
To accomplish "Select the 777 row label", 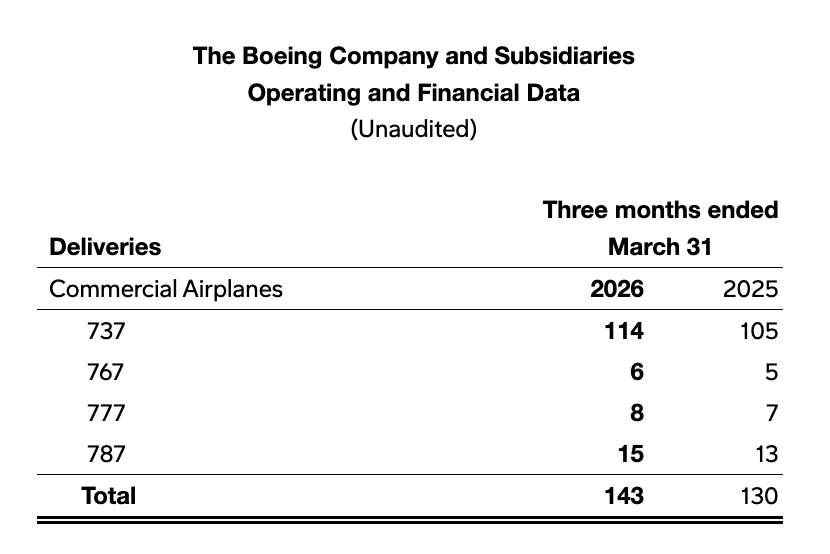I will [x=107, y=413].
